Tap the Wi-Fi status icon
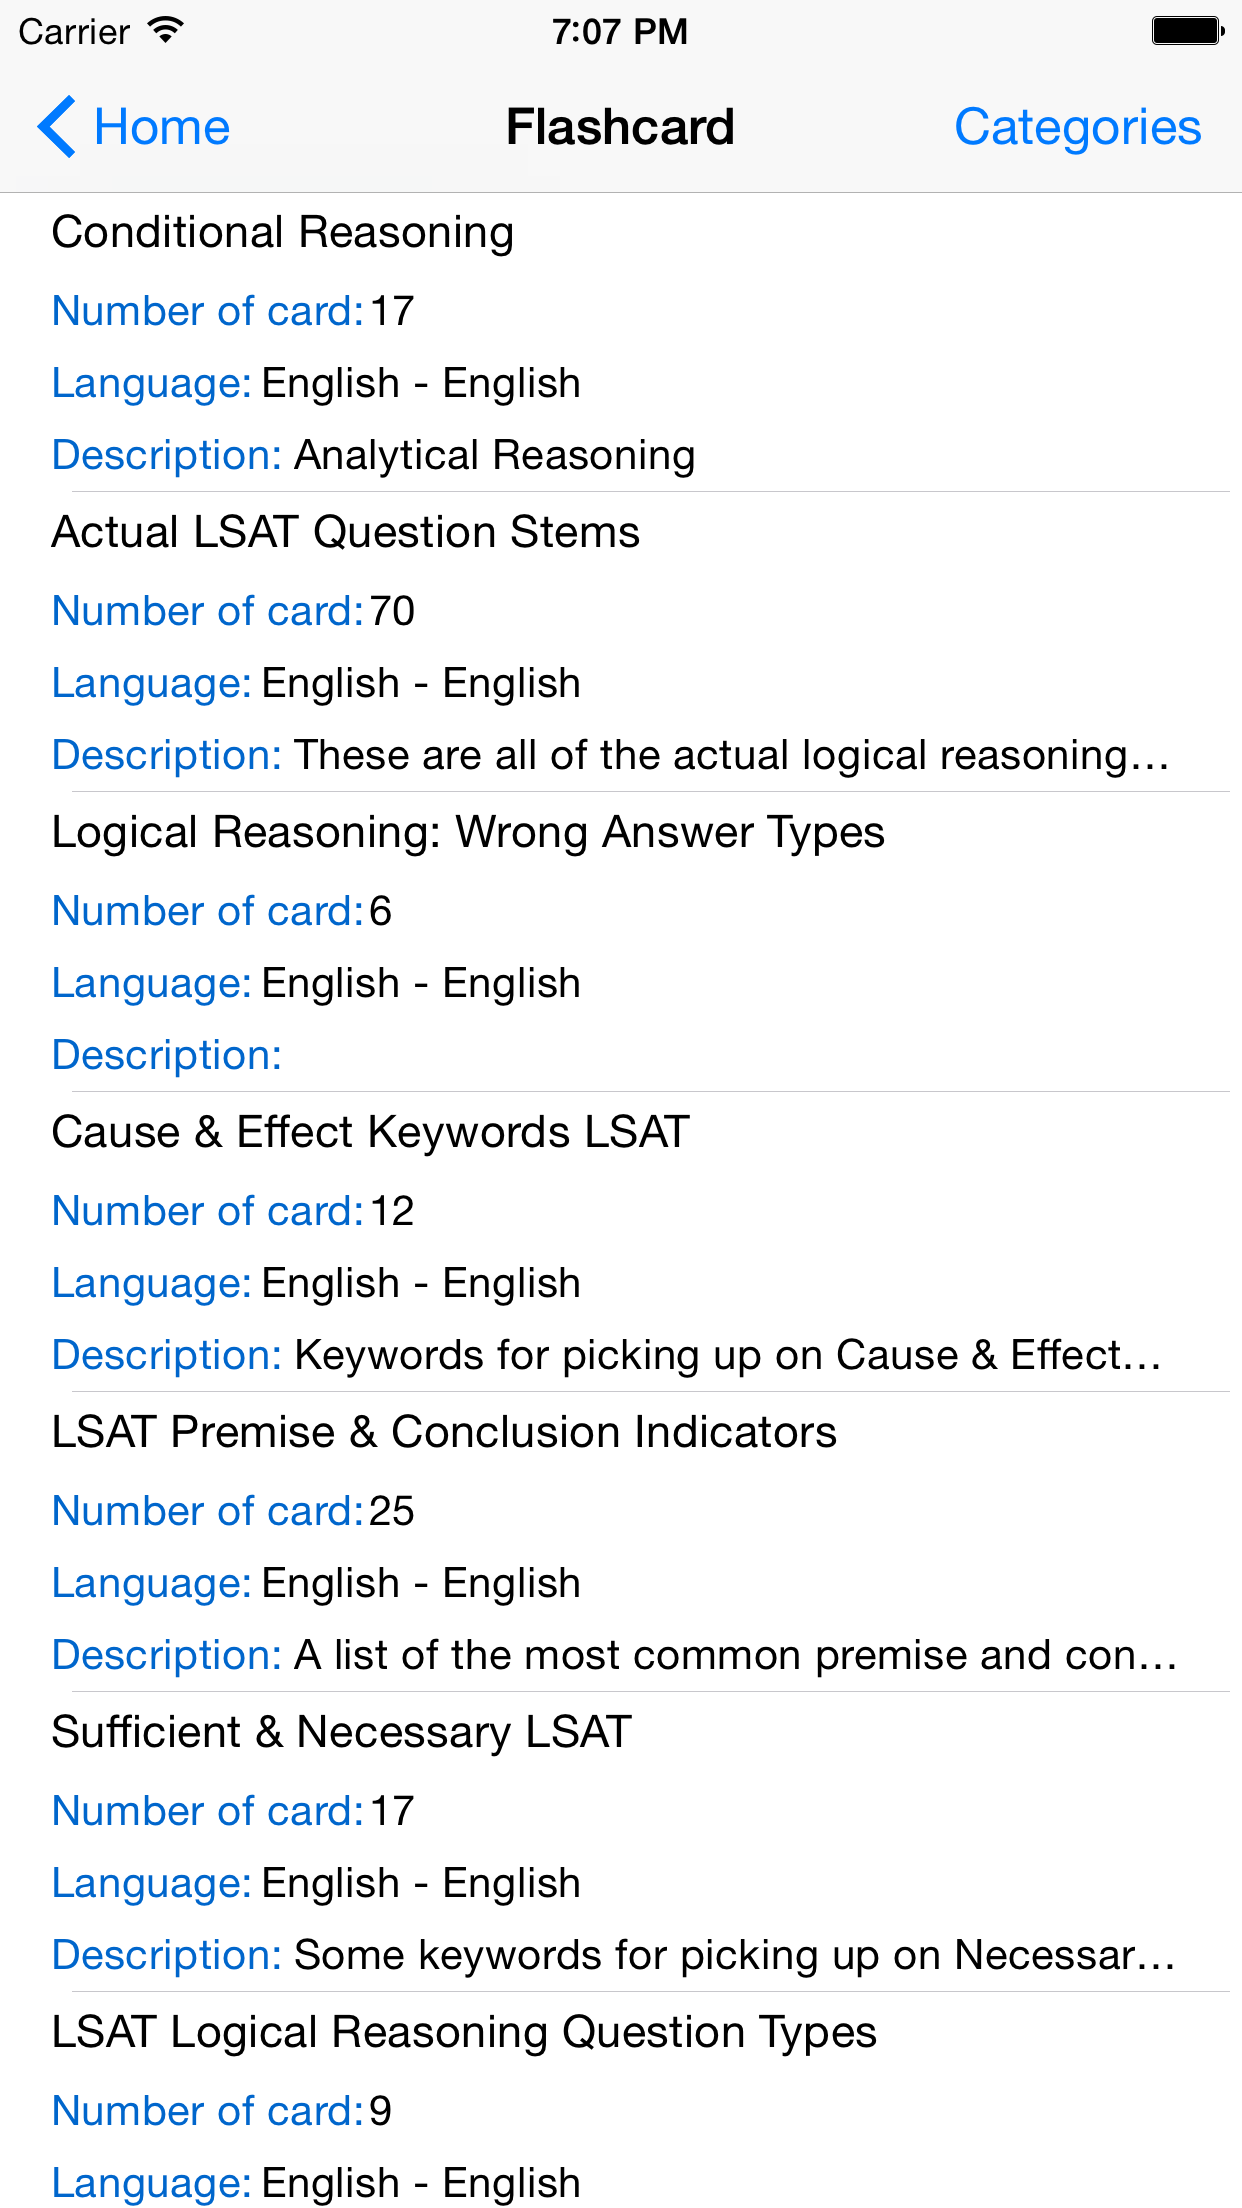Viewport: 1242px width, 2208px height. 165,30
